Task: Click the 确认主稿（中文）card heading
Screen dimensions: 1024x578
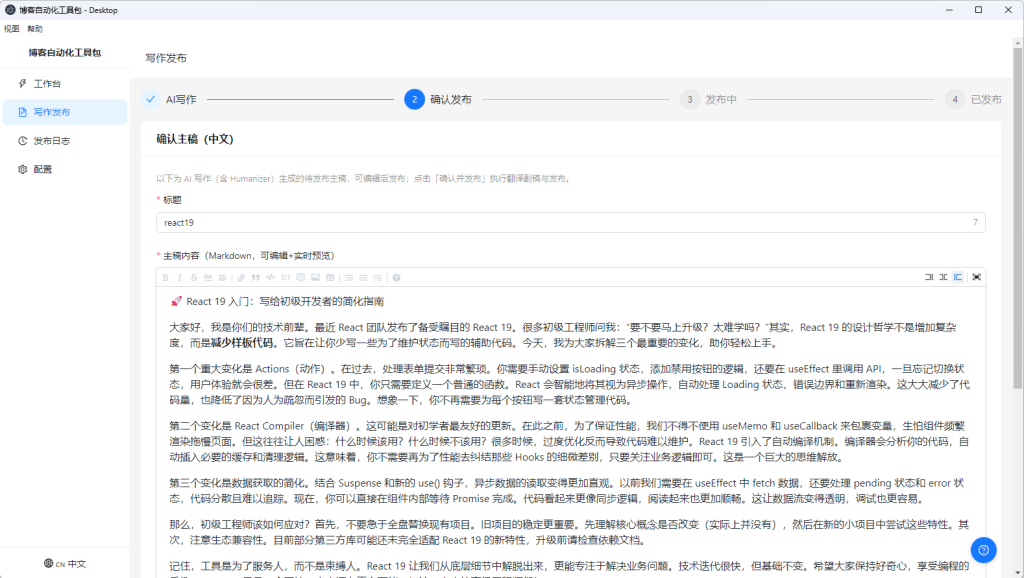Action: pos(195,139)
